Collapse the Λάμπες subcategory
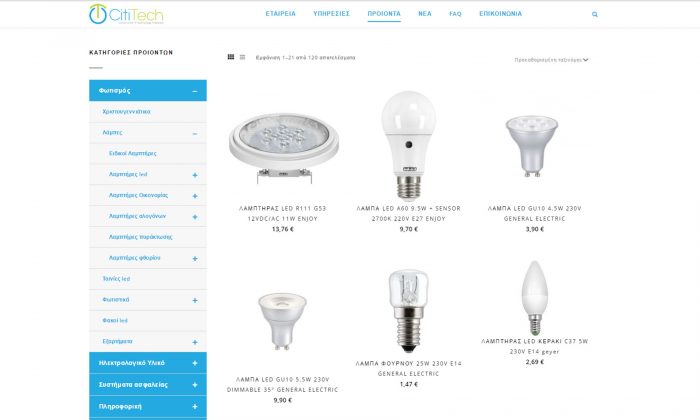The height and width of the screenshot is (420, 700). 195,133
